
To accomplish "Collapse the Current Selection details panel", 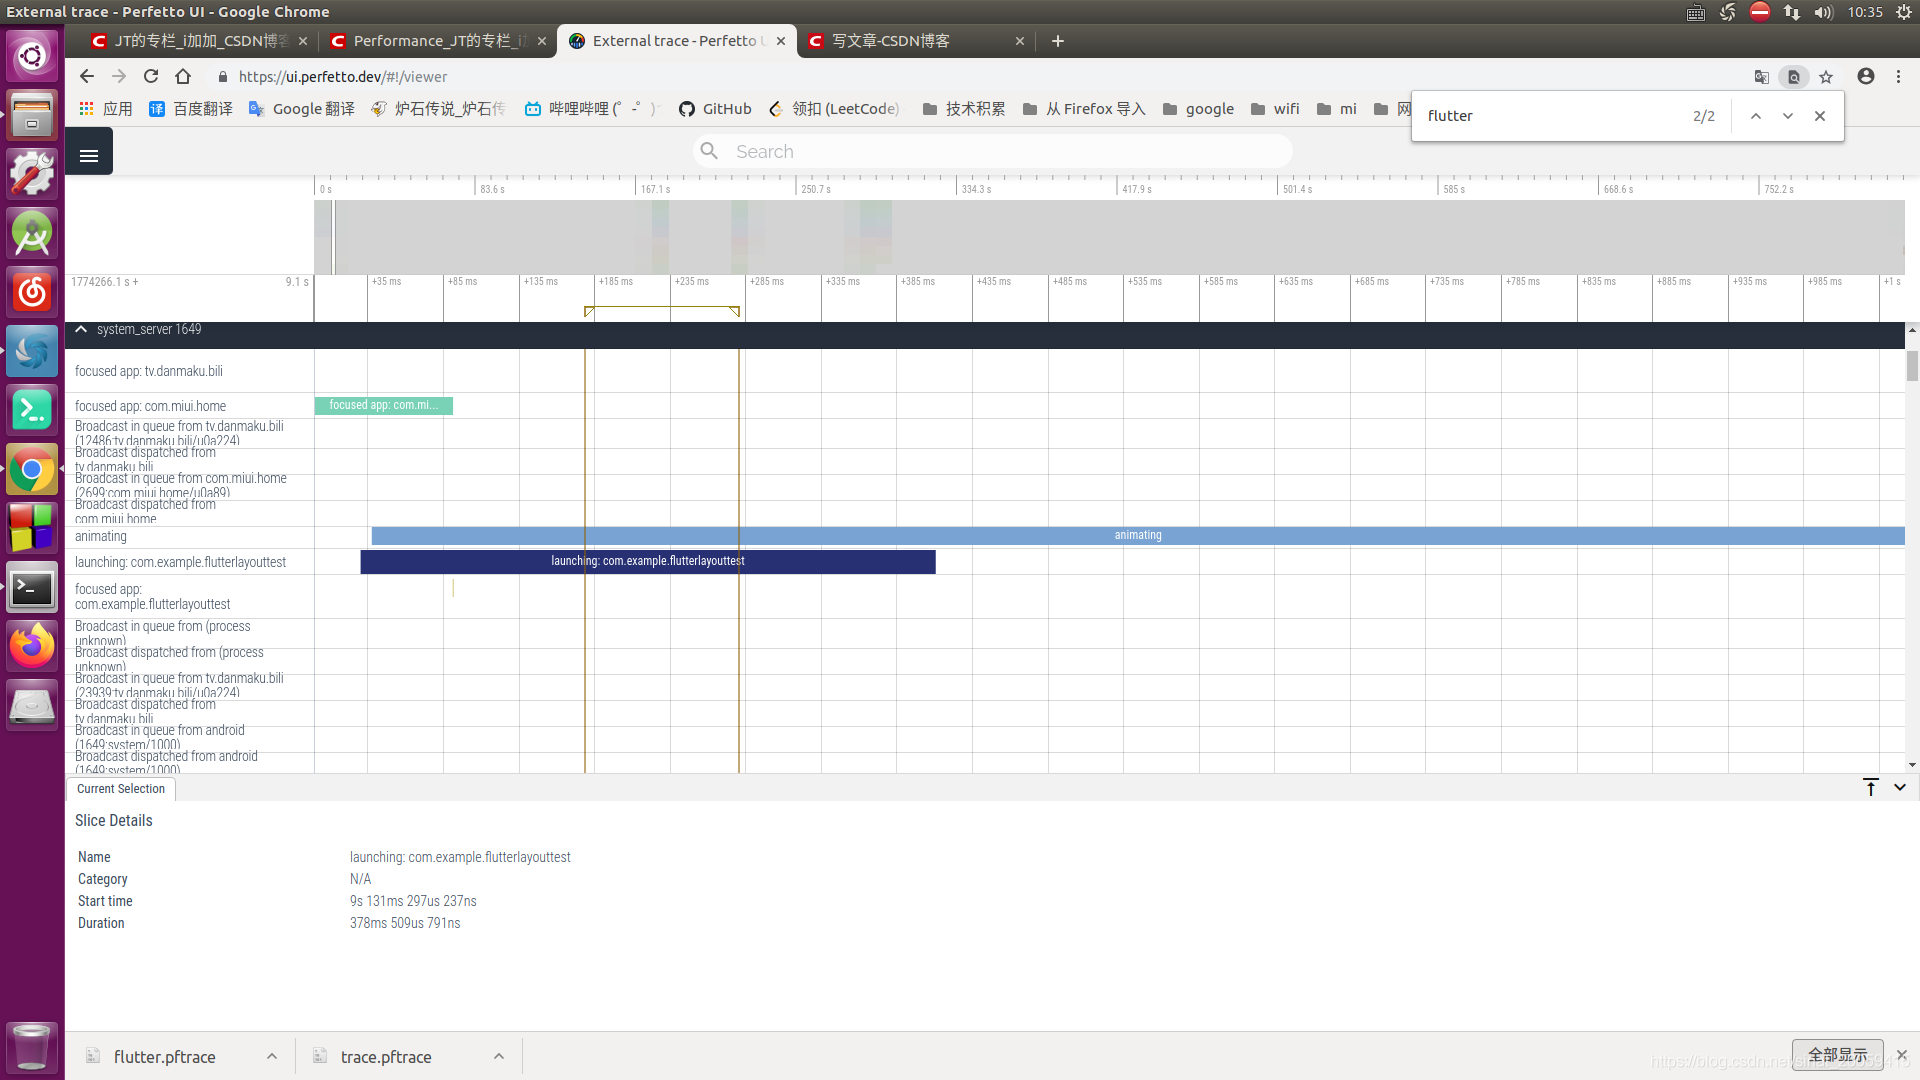I will (x=1900, y=788).
